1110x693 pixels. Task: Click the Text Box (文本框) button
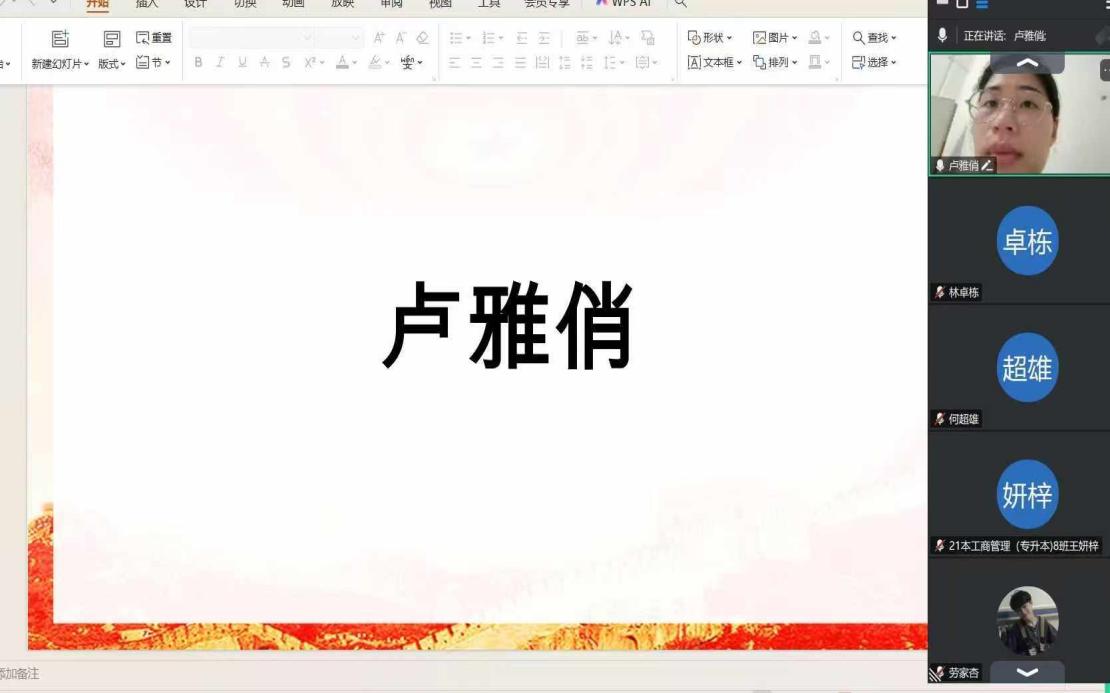[715, 62]
